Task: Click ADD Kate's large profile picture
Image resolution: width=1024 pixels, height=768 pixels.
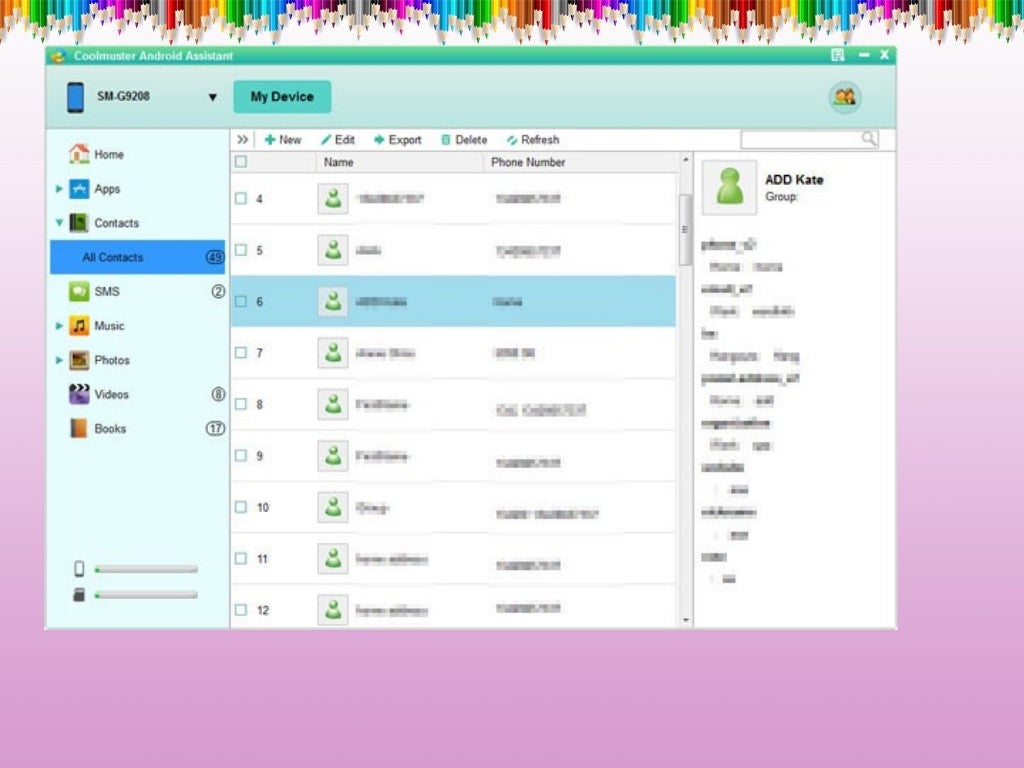Action: point(729,187)
